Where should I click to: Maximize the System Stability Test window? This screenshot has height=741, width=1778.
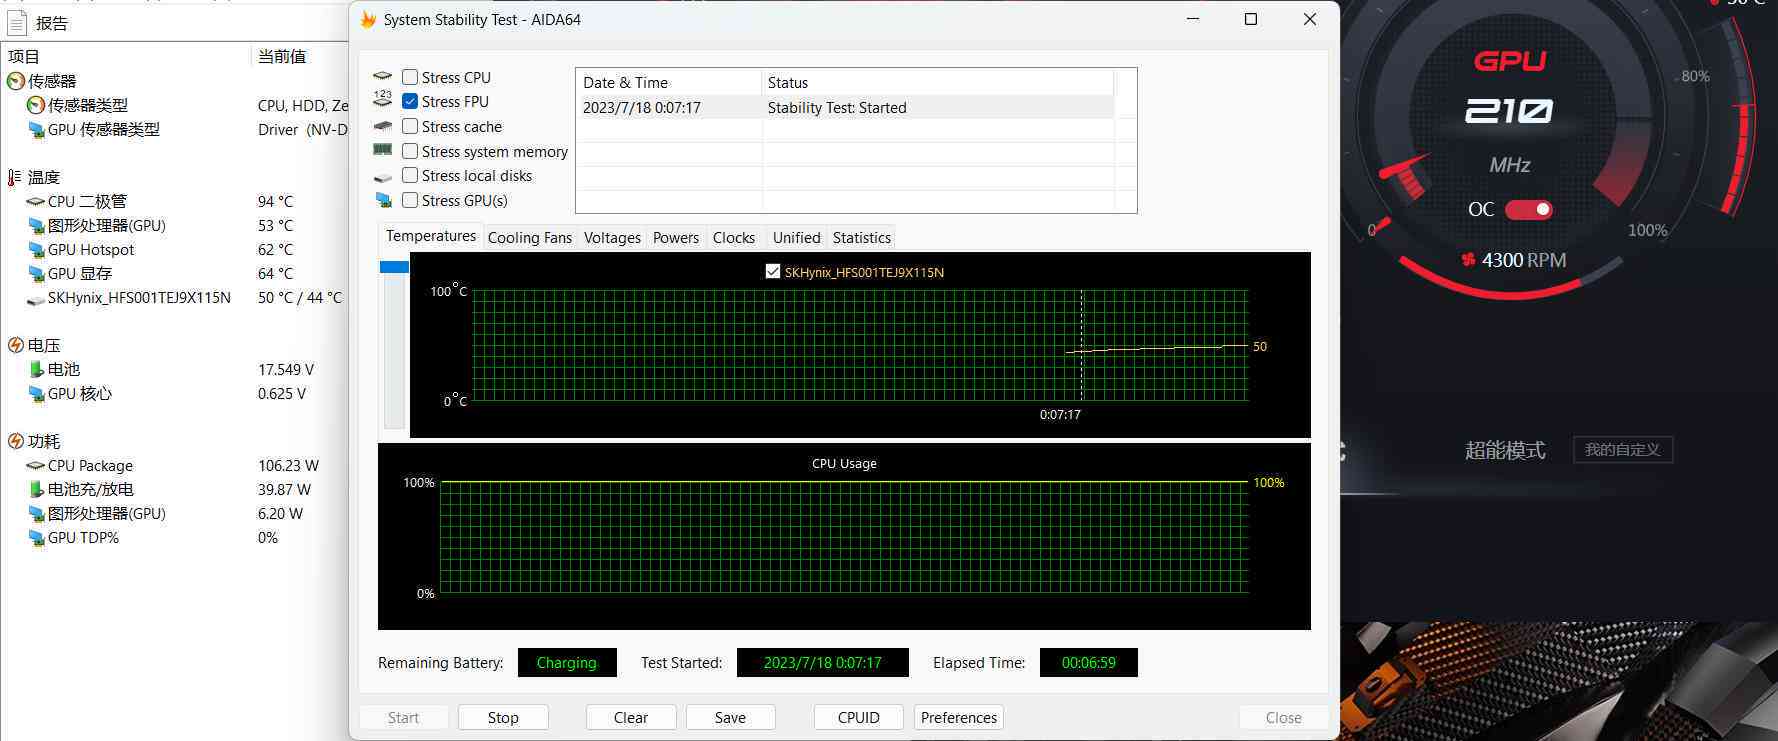click(1250, 19)
